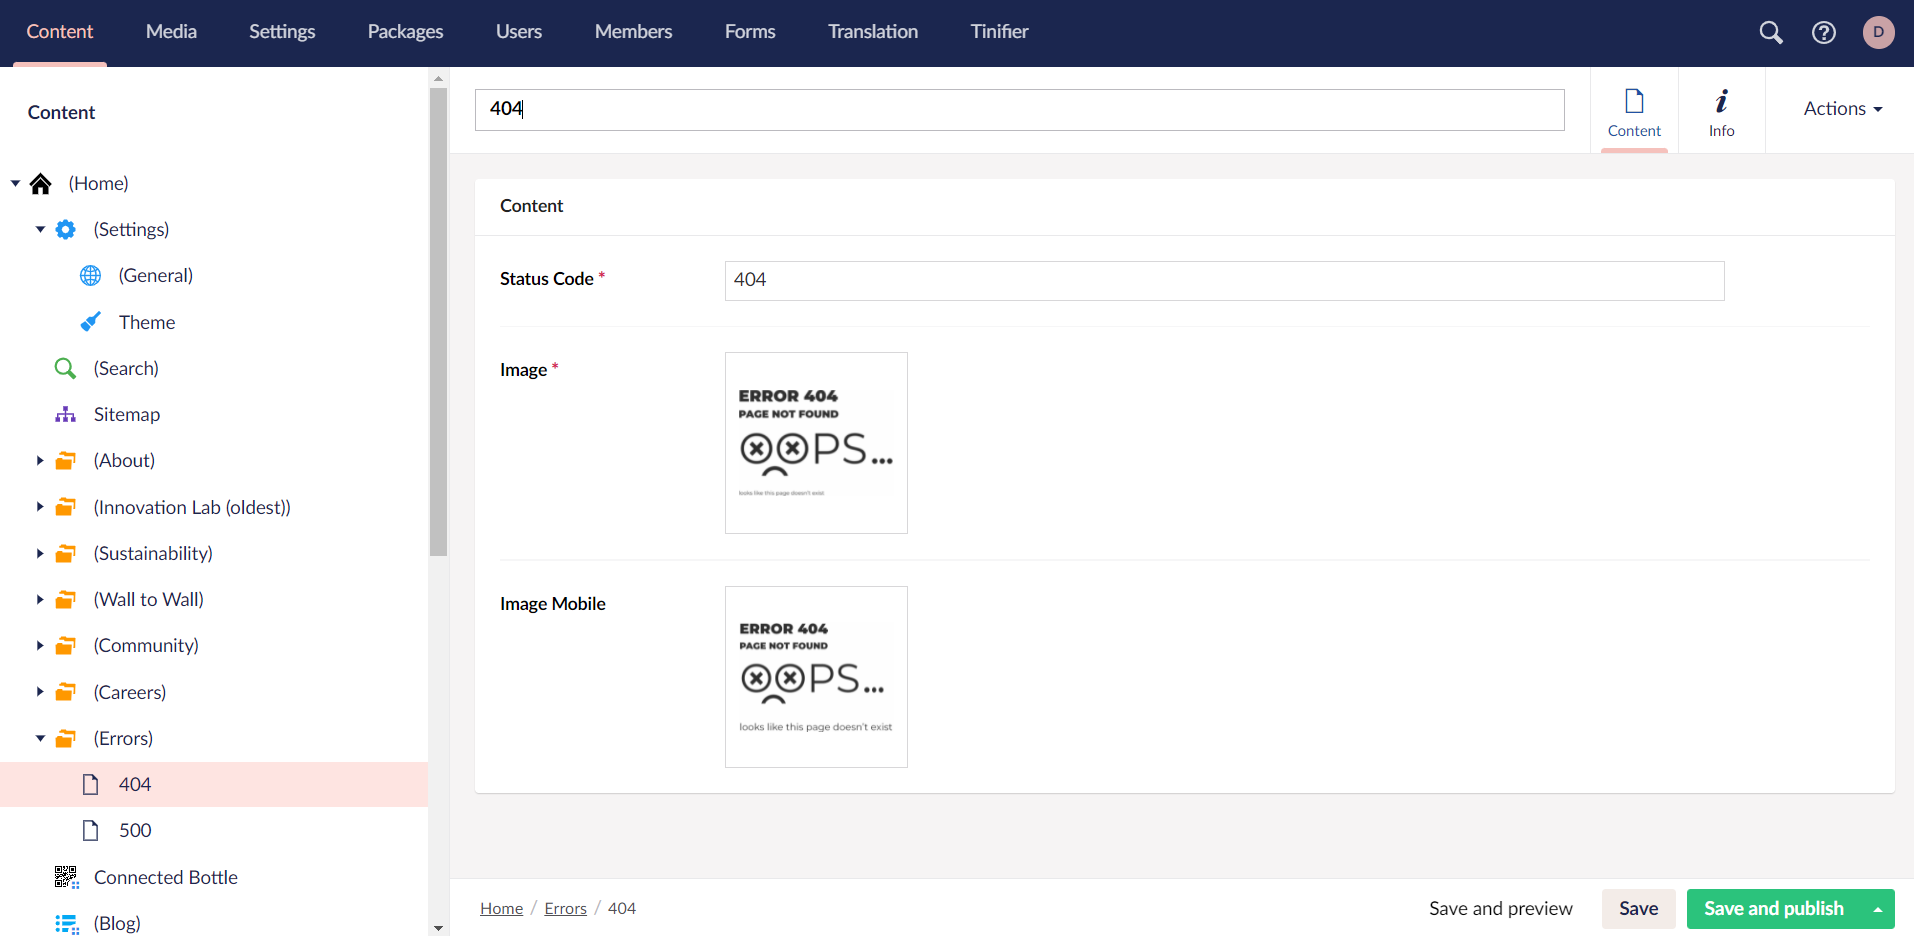Click the Connected Bottle QR code icon

tap(65, 876)
